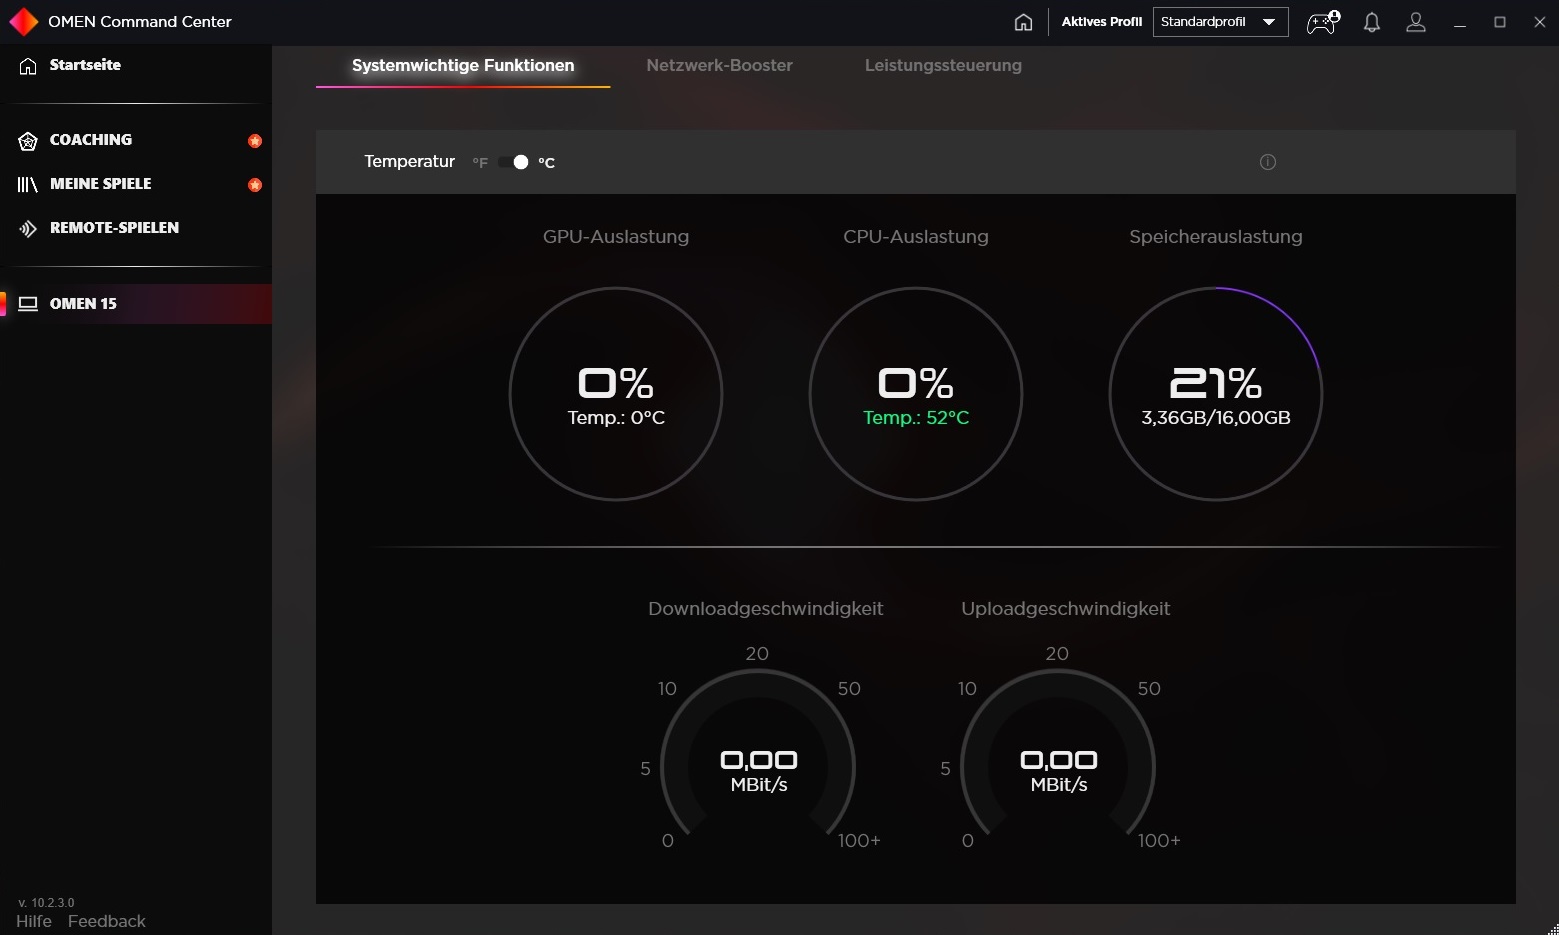Show temperature info via the info icon

coord(1268,162)
